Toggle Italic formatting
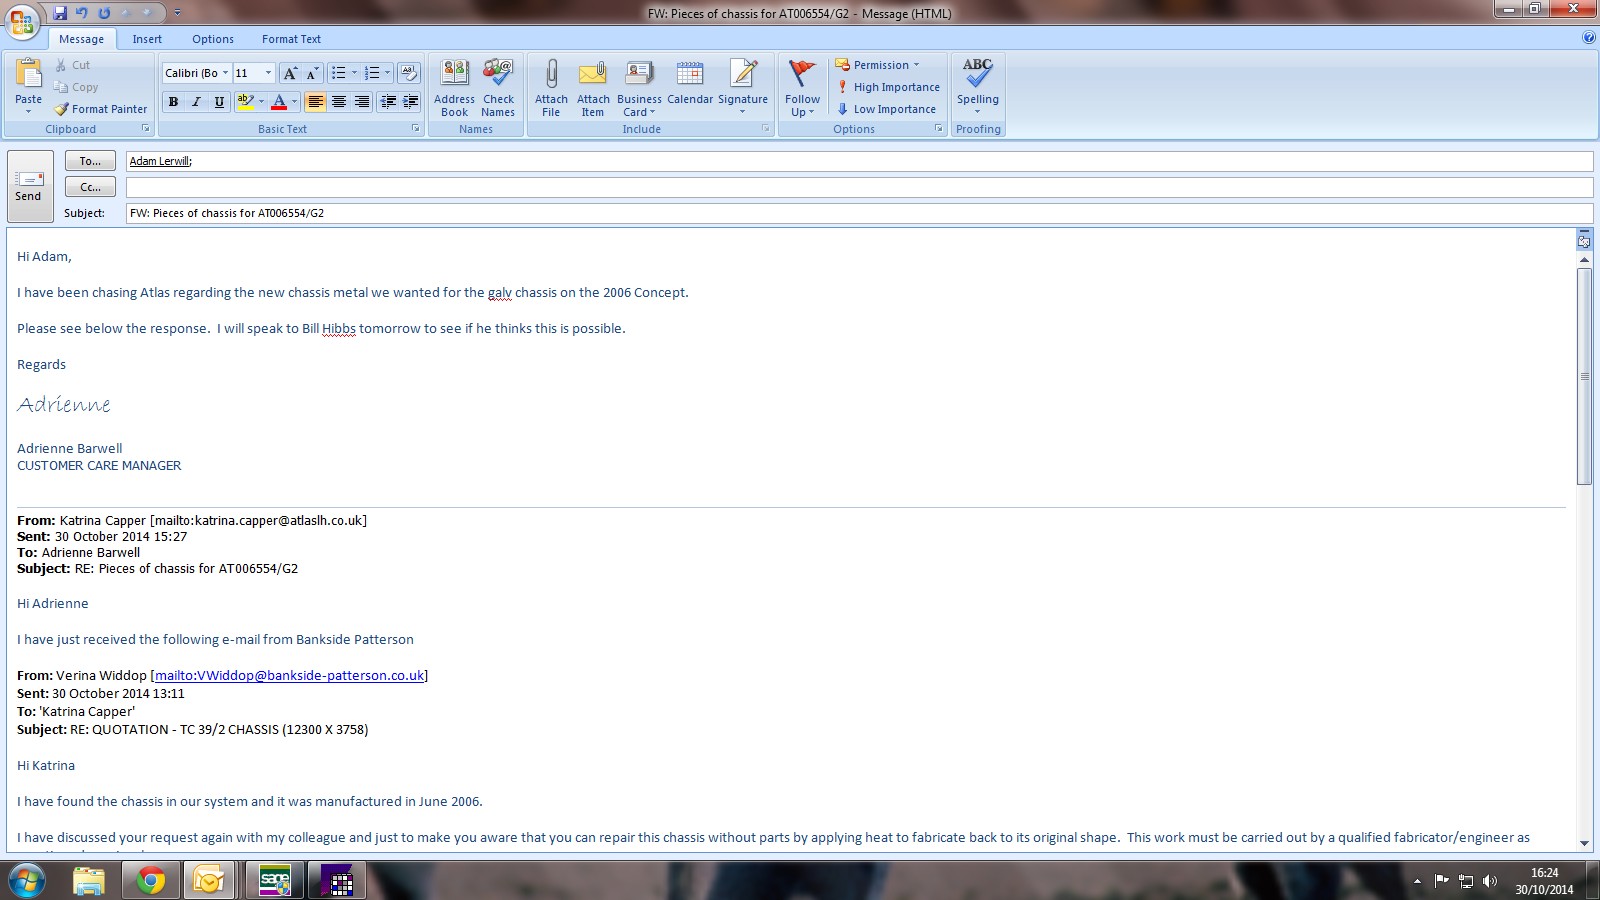 [x=196, y=102]
